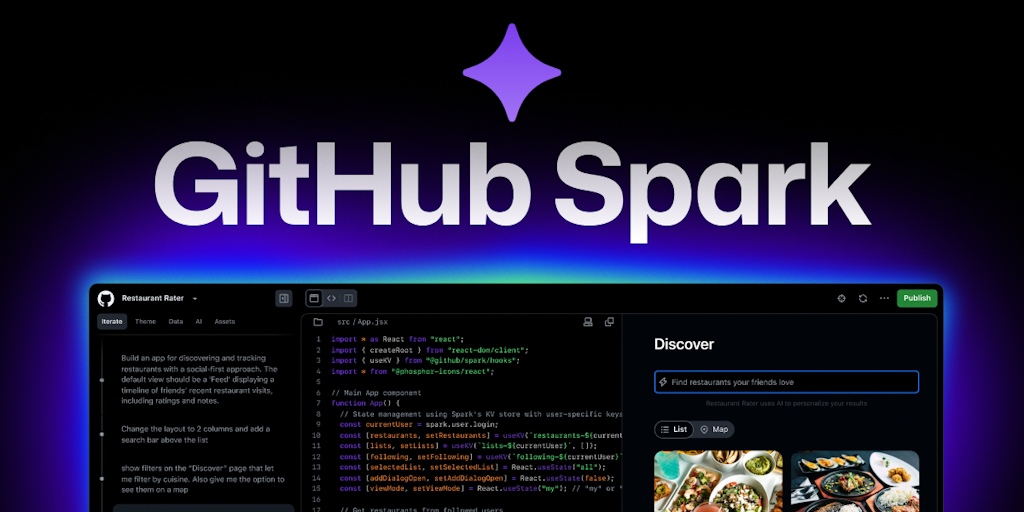The width and height of the screenshot is (1024, 512).
Task: Click the 'const currentUser' code line
Action: (419, 424)
